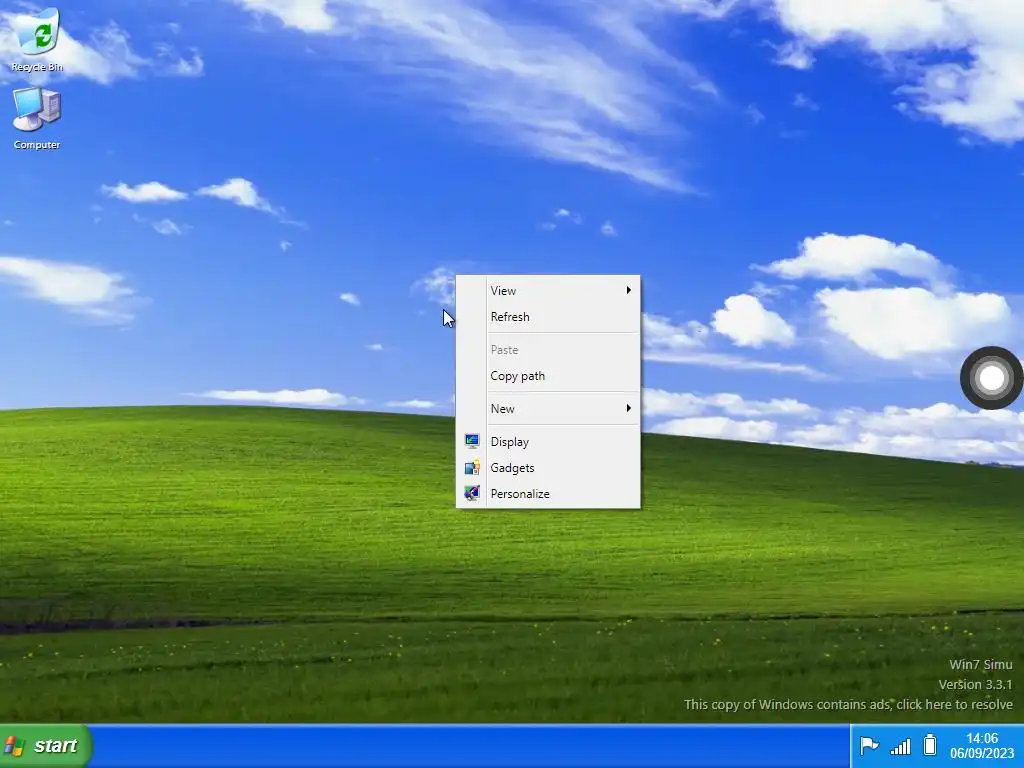Click the battery icon in system tray
1024x768 pixels.
[x=930, y=745]
